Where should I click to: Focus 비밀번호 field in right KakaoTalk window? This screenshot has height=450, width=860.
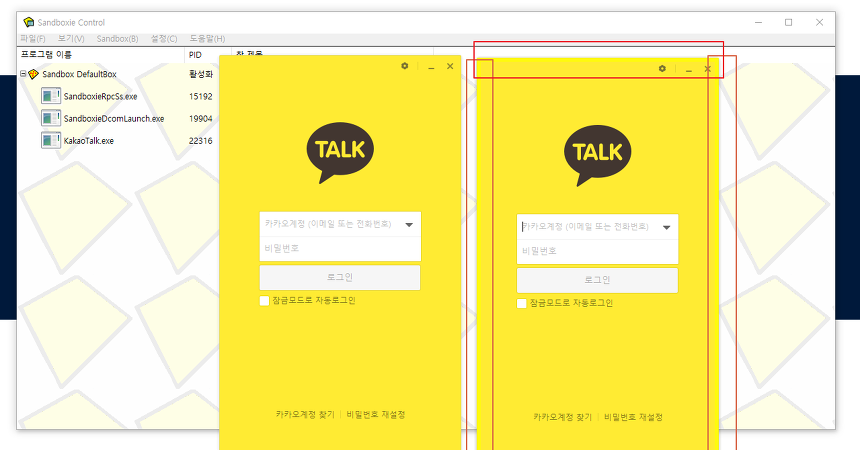point(597,251)
